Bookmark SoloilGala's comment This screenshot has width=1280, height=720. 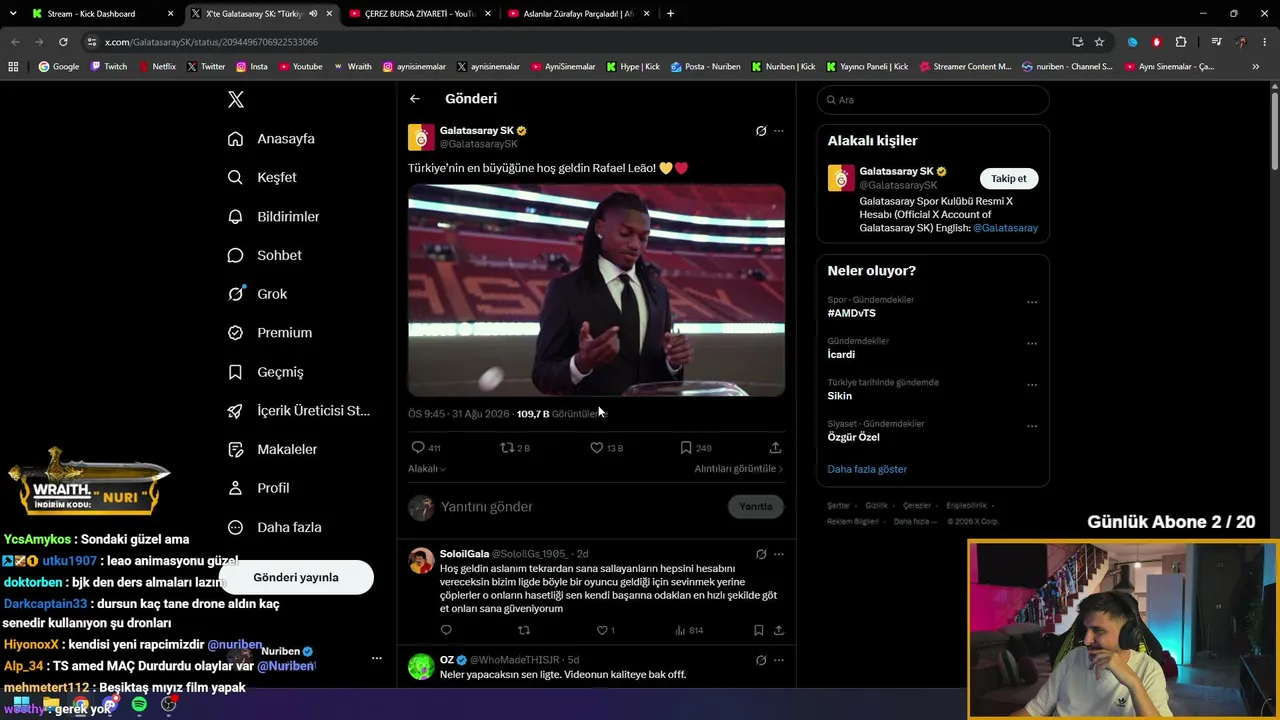759,630
